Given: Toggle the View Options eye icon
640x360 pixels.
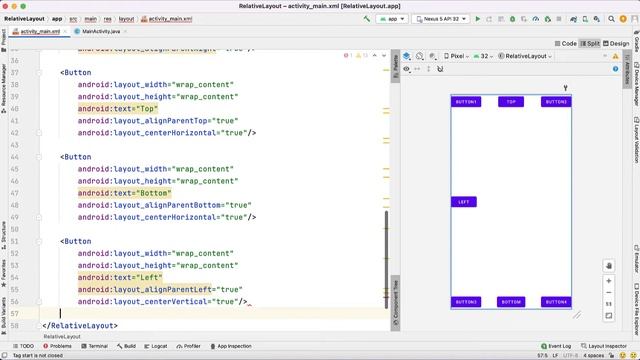Looking at the screenshot, I should tap(407, 69).
